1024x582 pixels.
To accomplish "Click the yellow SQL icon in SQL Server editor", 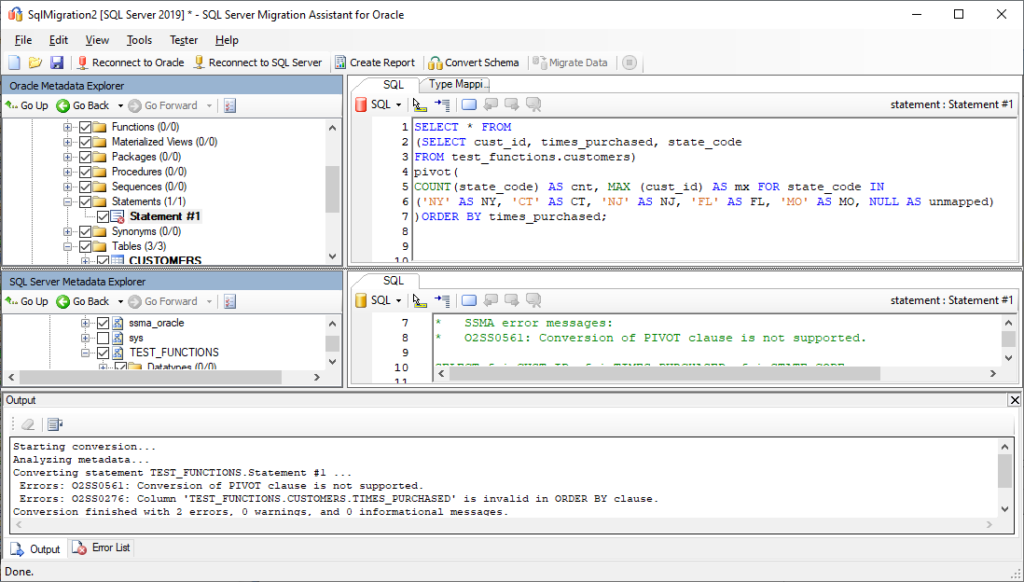I will click(360, 300).
